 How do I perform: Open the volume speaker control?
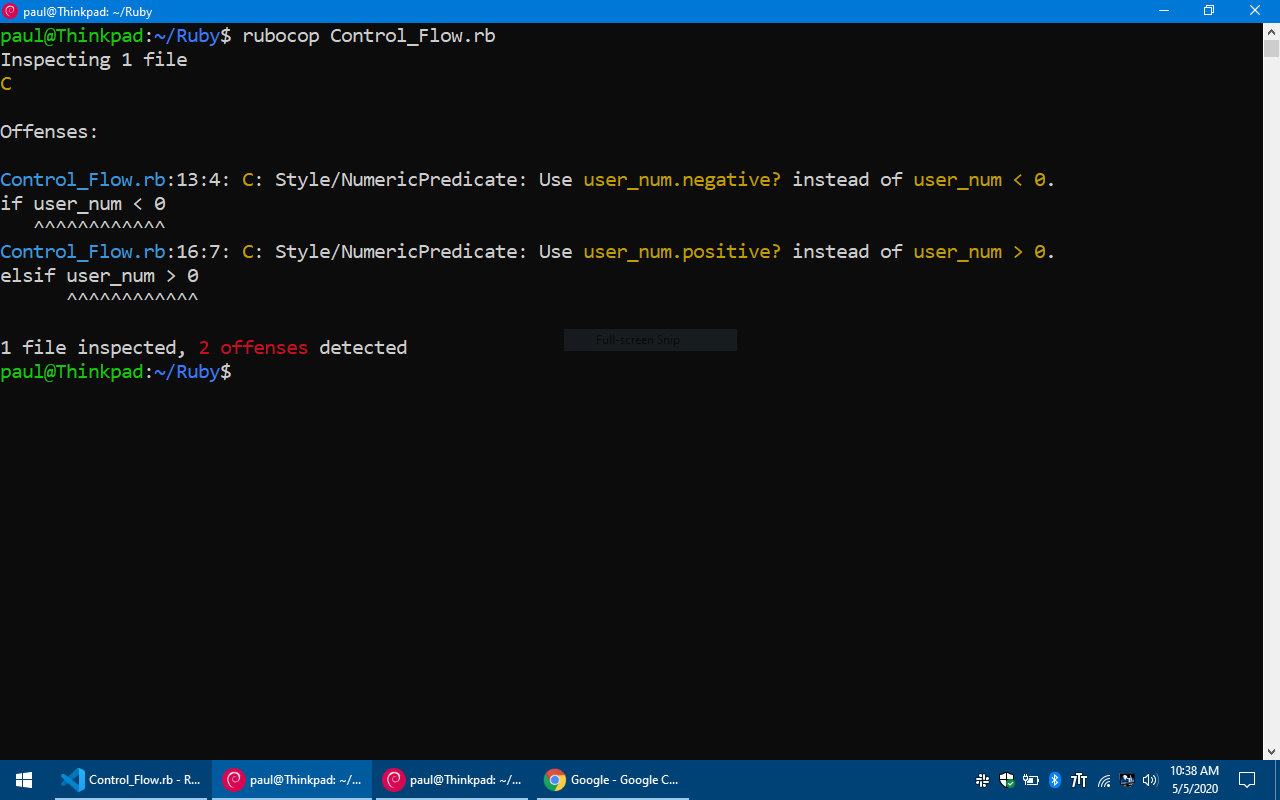click(1150, 780)
